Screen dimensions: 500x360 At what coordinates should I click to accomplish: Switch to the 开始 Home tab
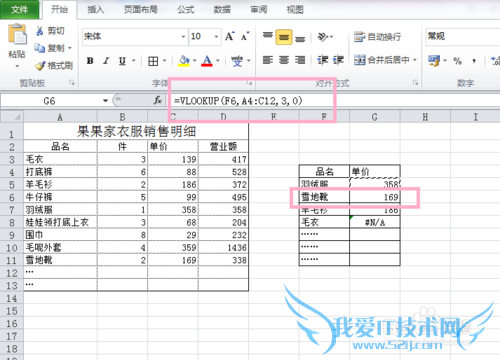(59, 9)
